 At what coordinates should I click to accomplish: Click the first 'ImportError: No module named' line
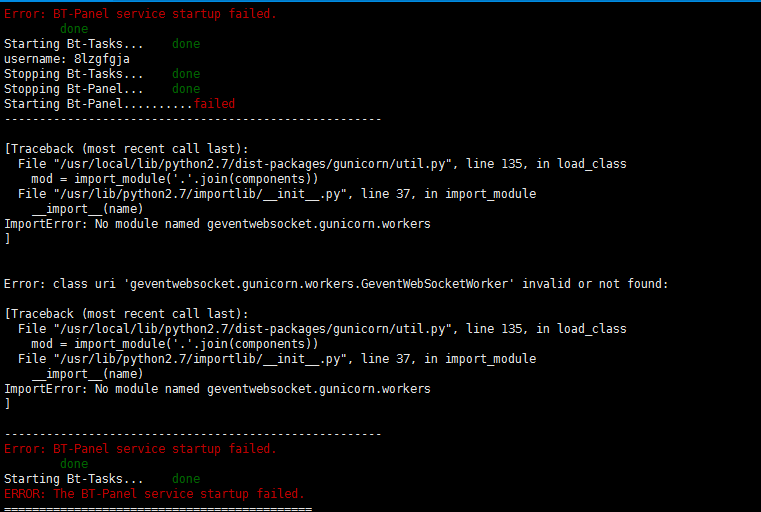(217, 224)
